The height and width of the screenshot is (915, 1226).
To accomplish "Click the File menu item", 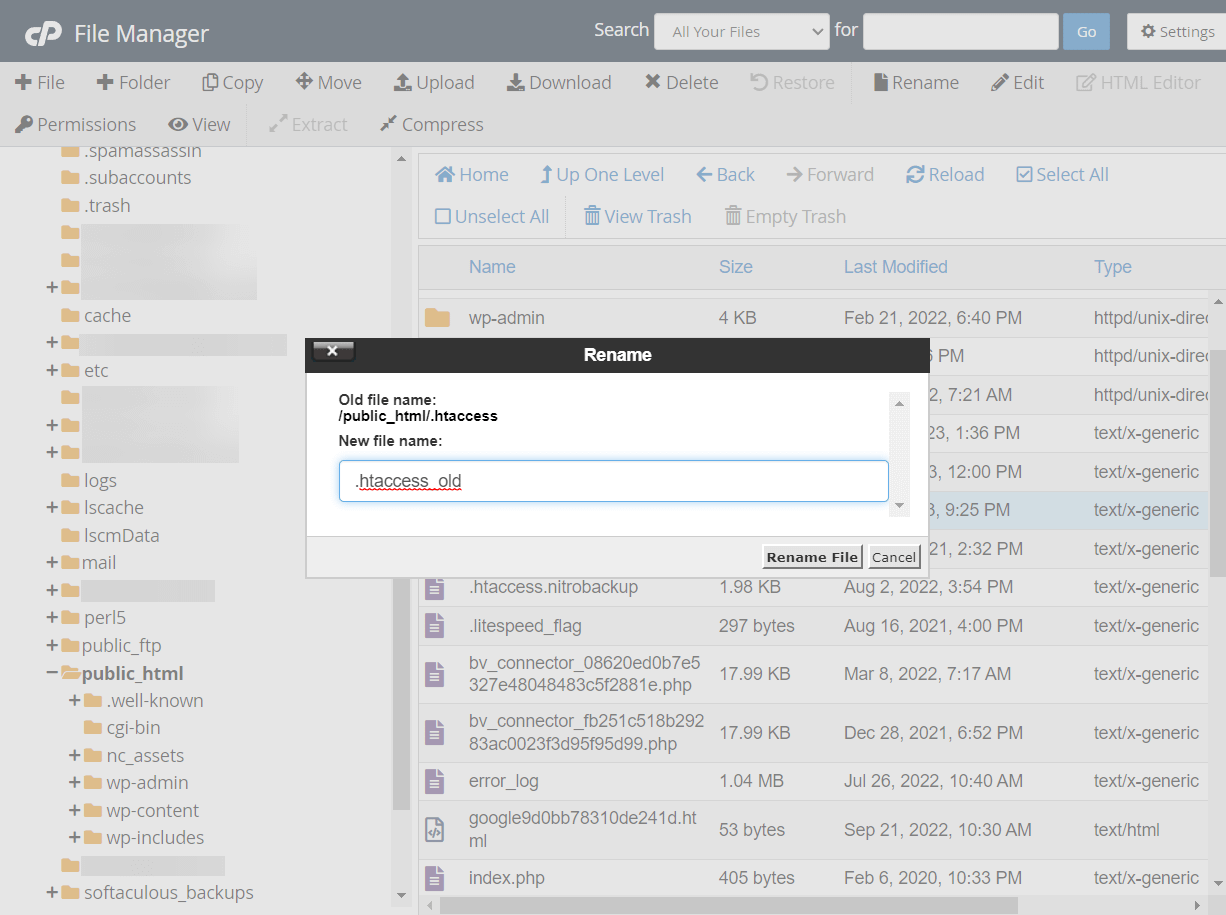I will pos(40,82).
